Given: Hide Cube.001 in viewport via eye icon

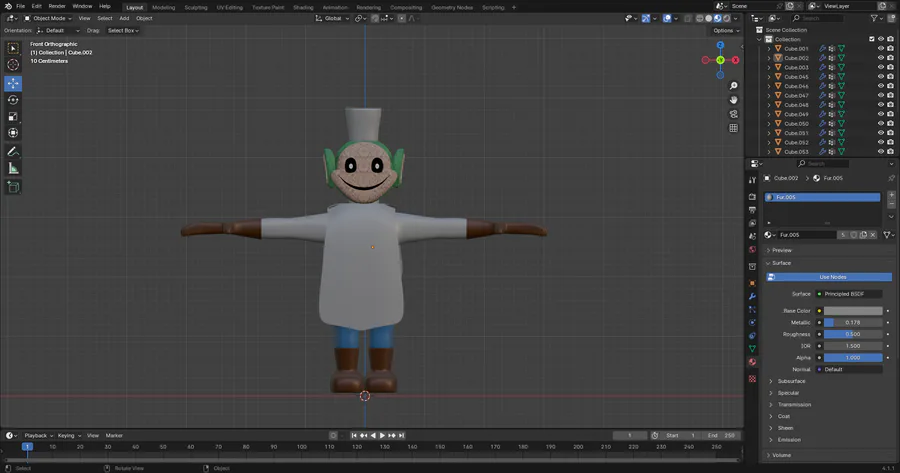Looking at the screenshot, I should pyautogui.click(x=880, y=49).
